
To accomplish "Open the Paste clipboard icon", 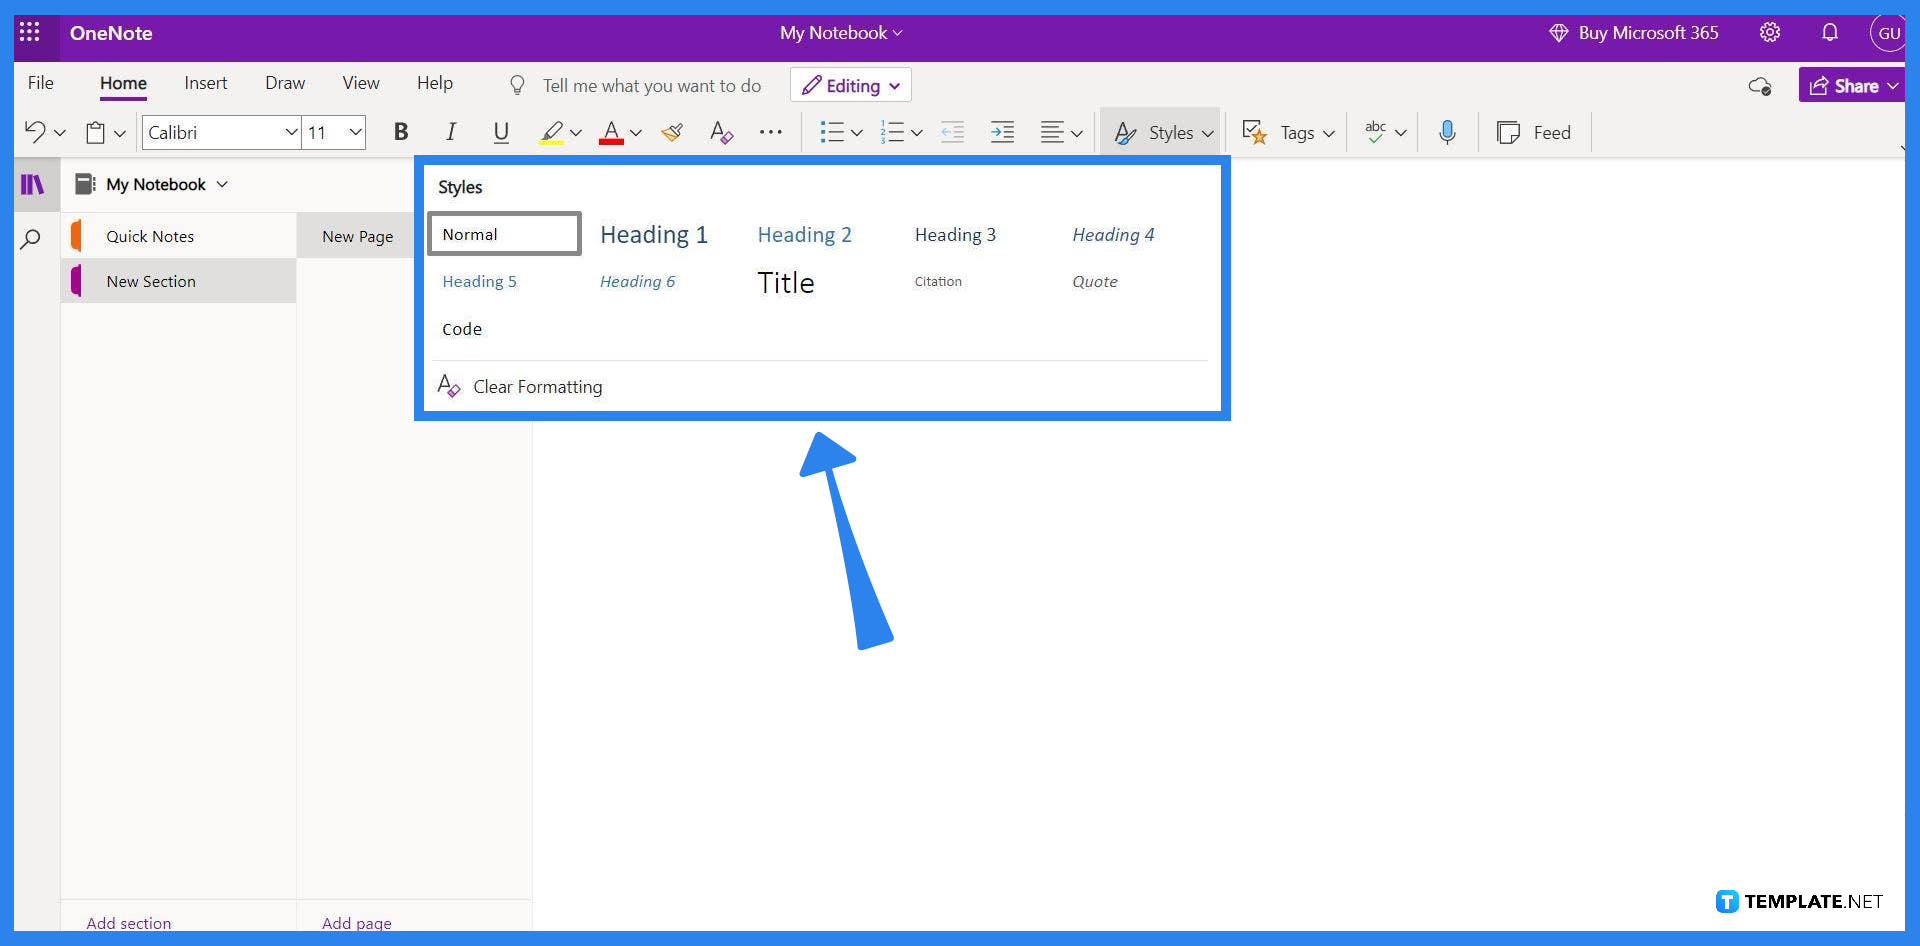I will pyautogui.click(x=96, y=131).
